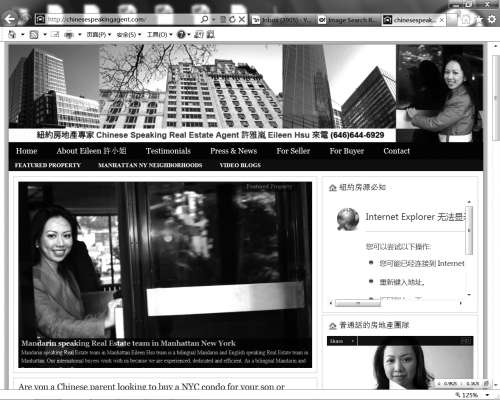The height and width of the screenshot is (400, 500).
Task: Open the Tools gear icon
Action: click(492, 20)
